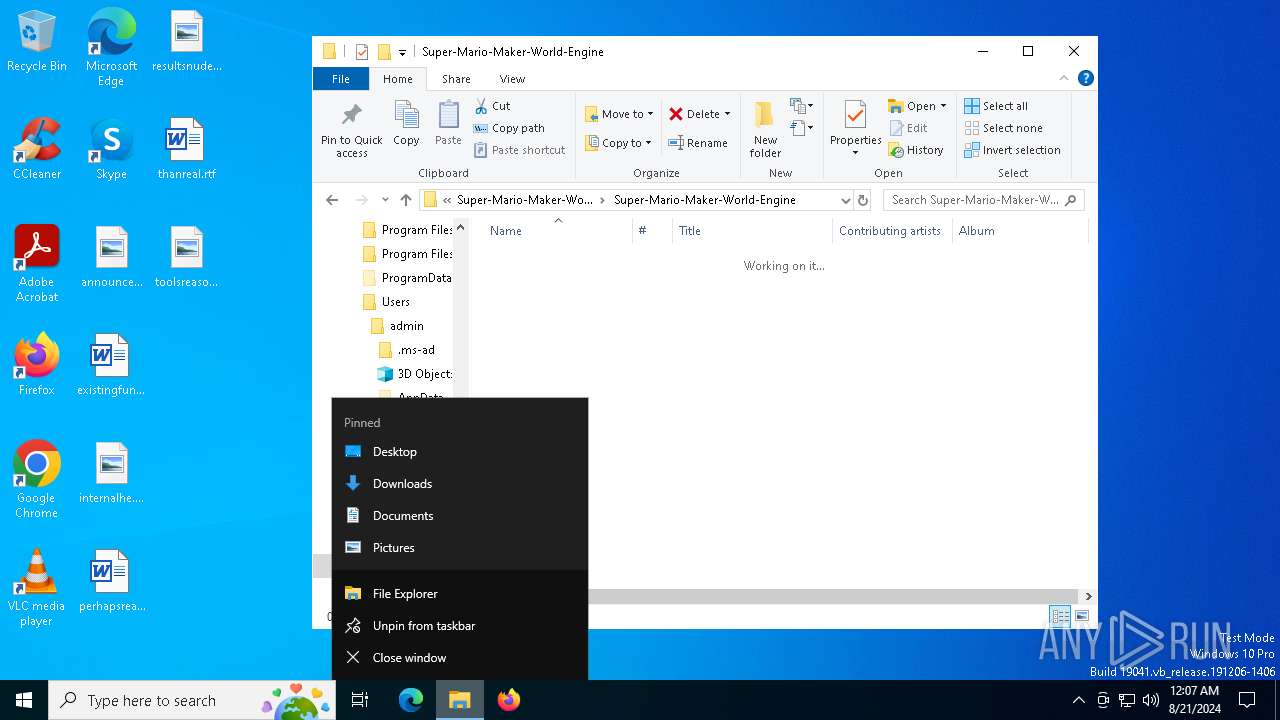
Task: Open the File tab
Action: click(x=341, y=79)
